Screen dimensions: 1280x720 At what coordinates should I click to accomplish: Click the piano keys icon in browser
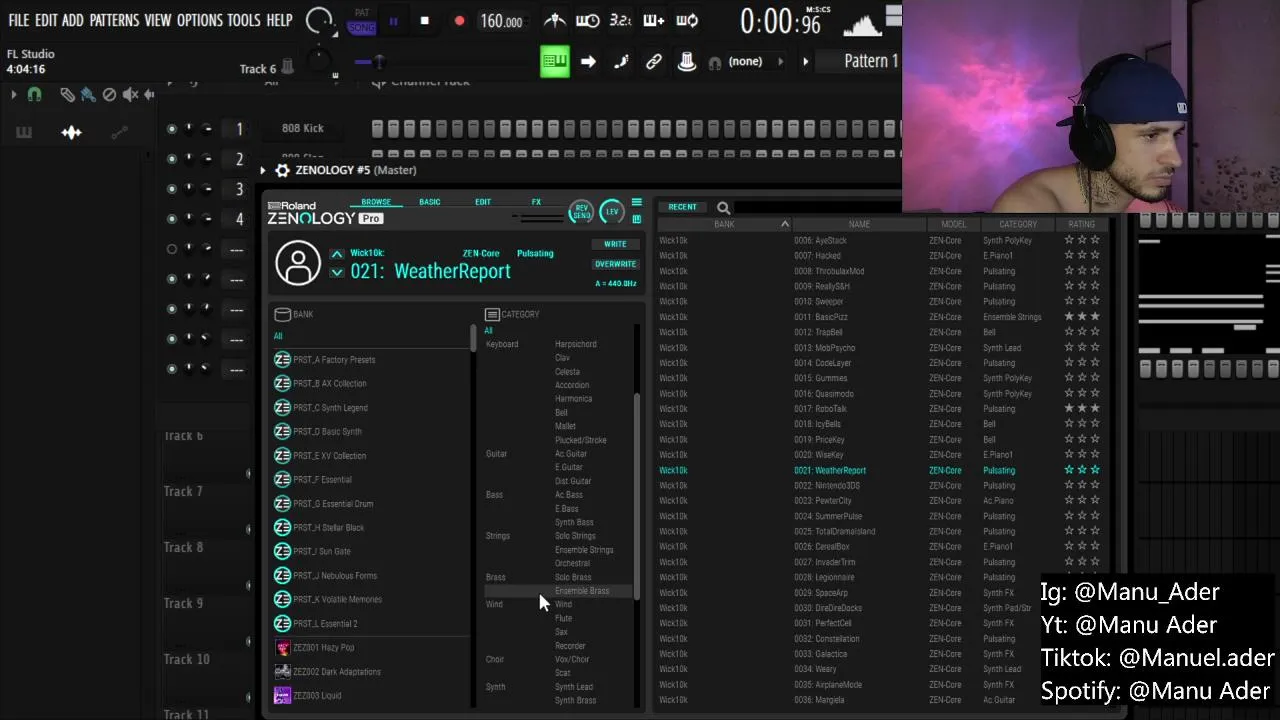coord(23,132)
